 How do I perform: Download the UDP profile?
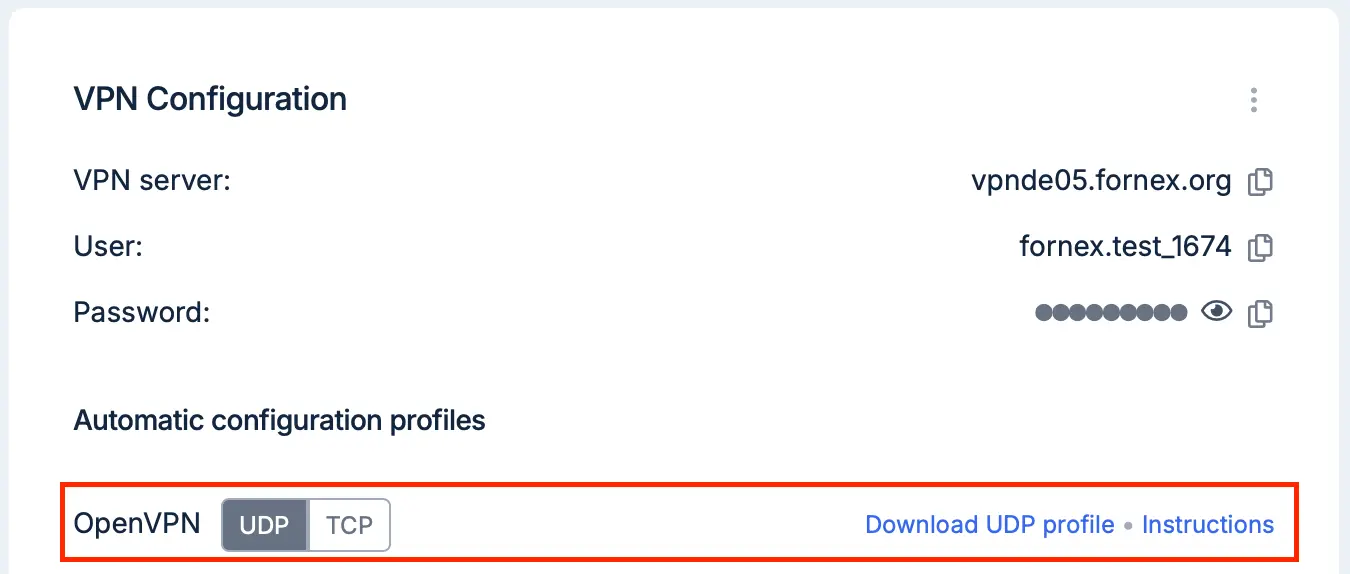pos(989,525)
